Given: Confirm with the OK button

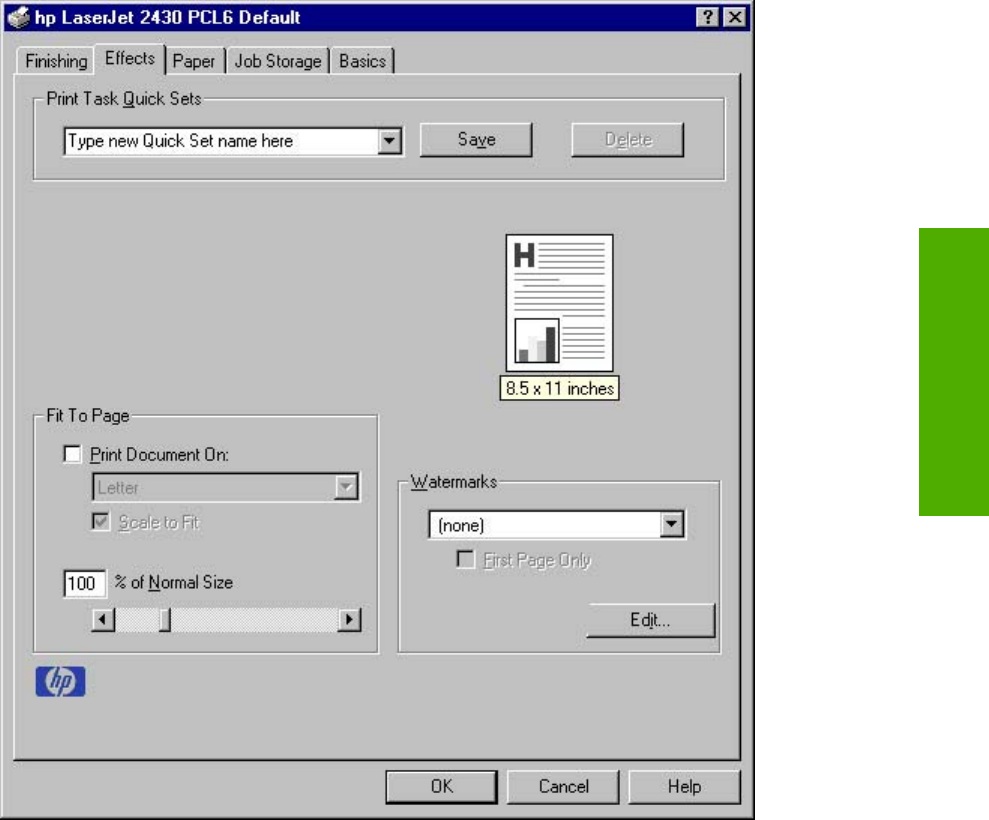Looking at the screenshot, I should pos(442,787).
